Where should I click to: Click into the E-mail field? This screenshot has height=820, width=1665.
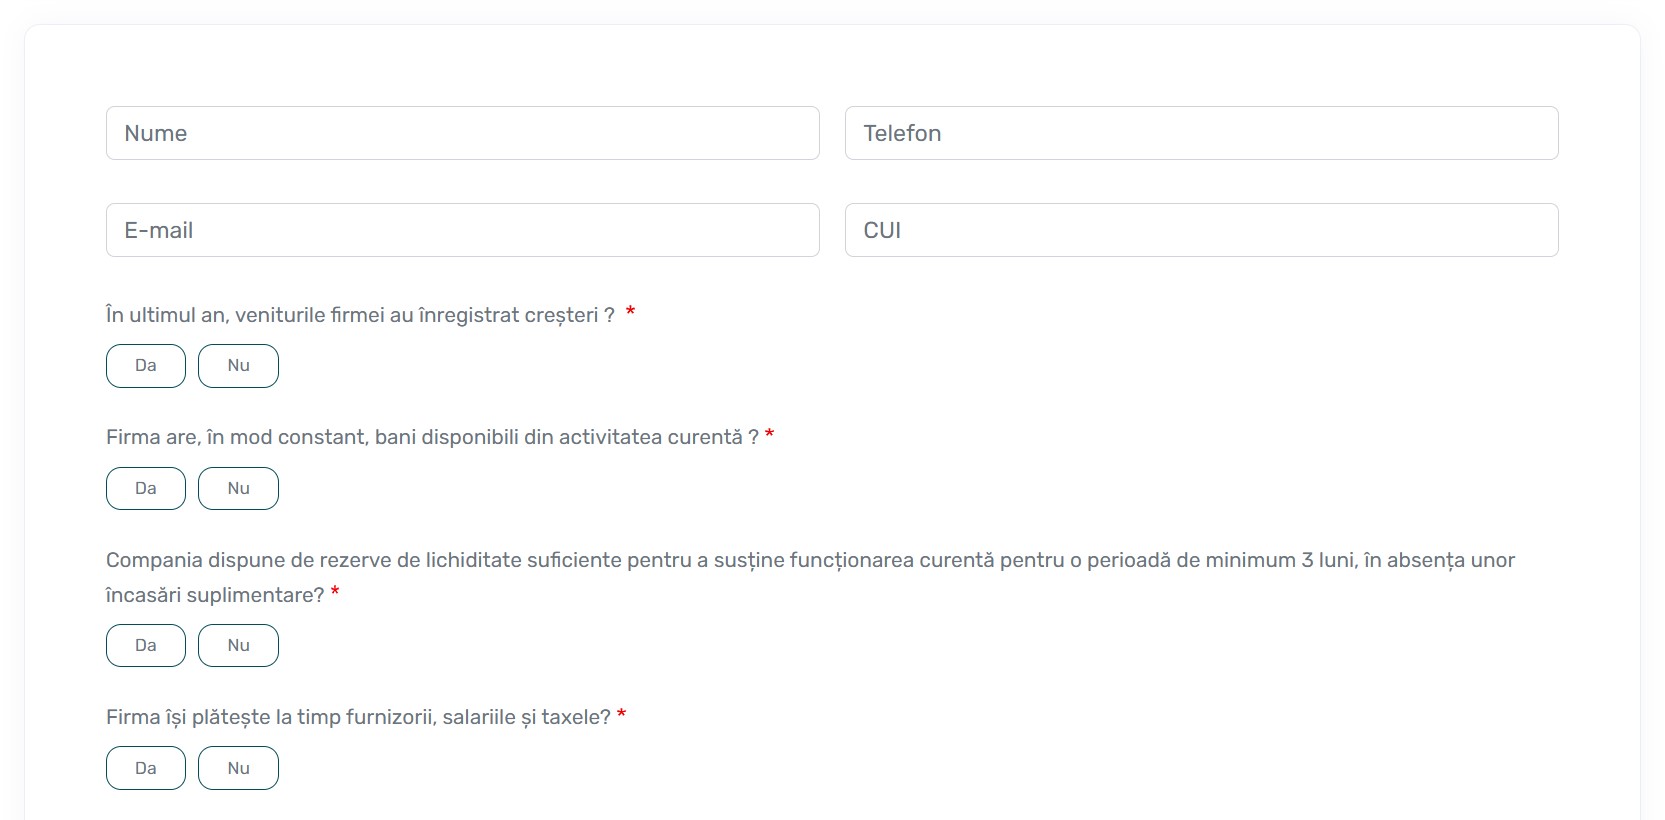462,230
